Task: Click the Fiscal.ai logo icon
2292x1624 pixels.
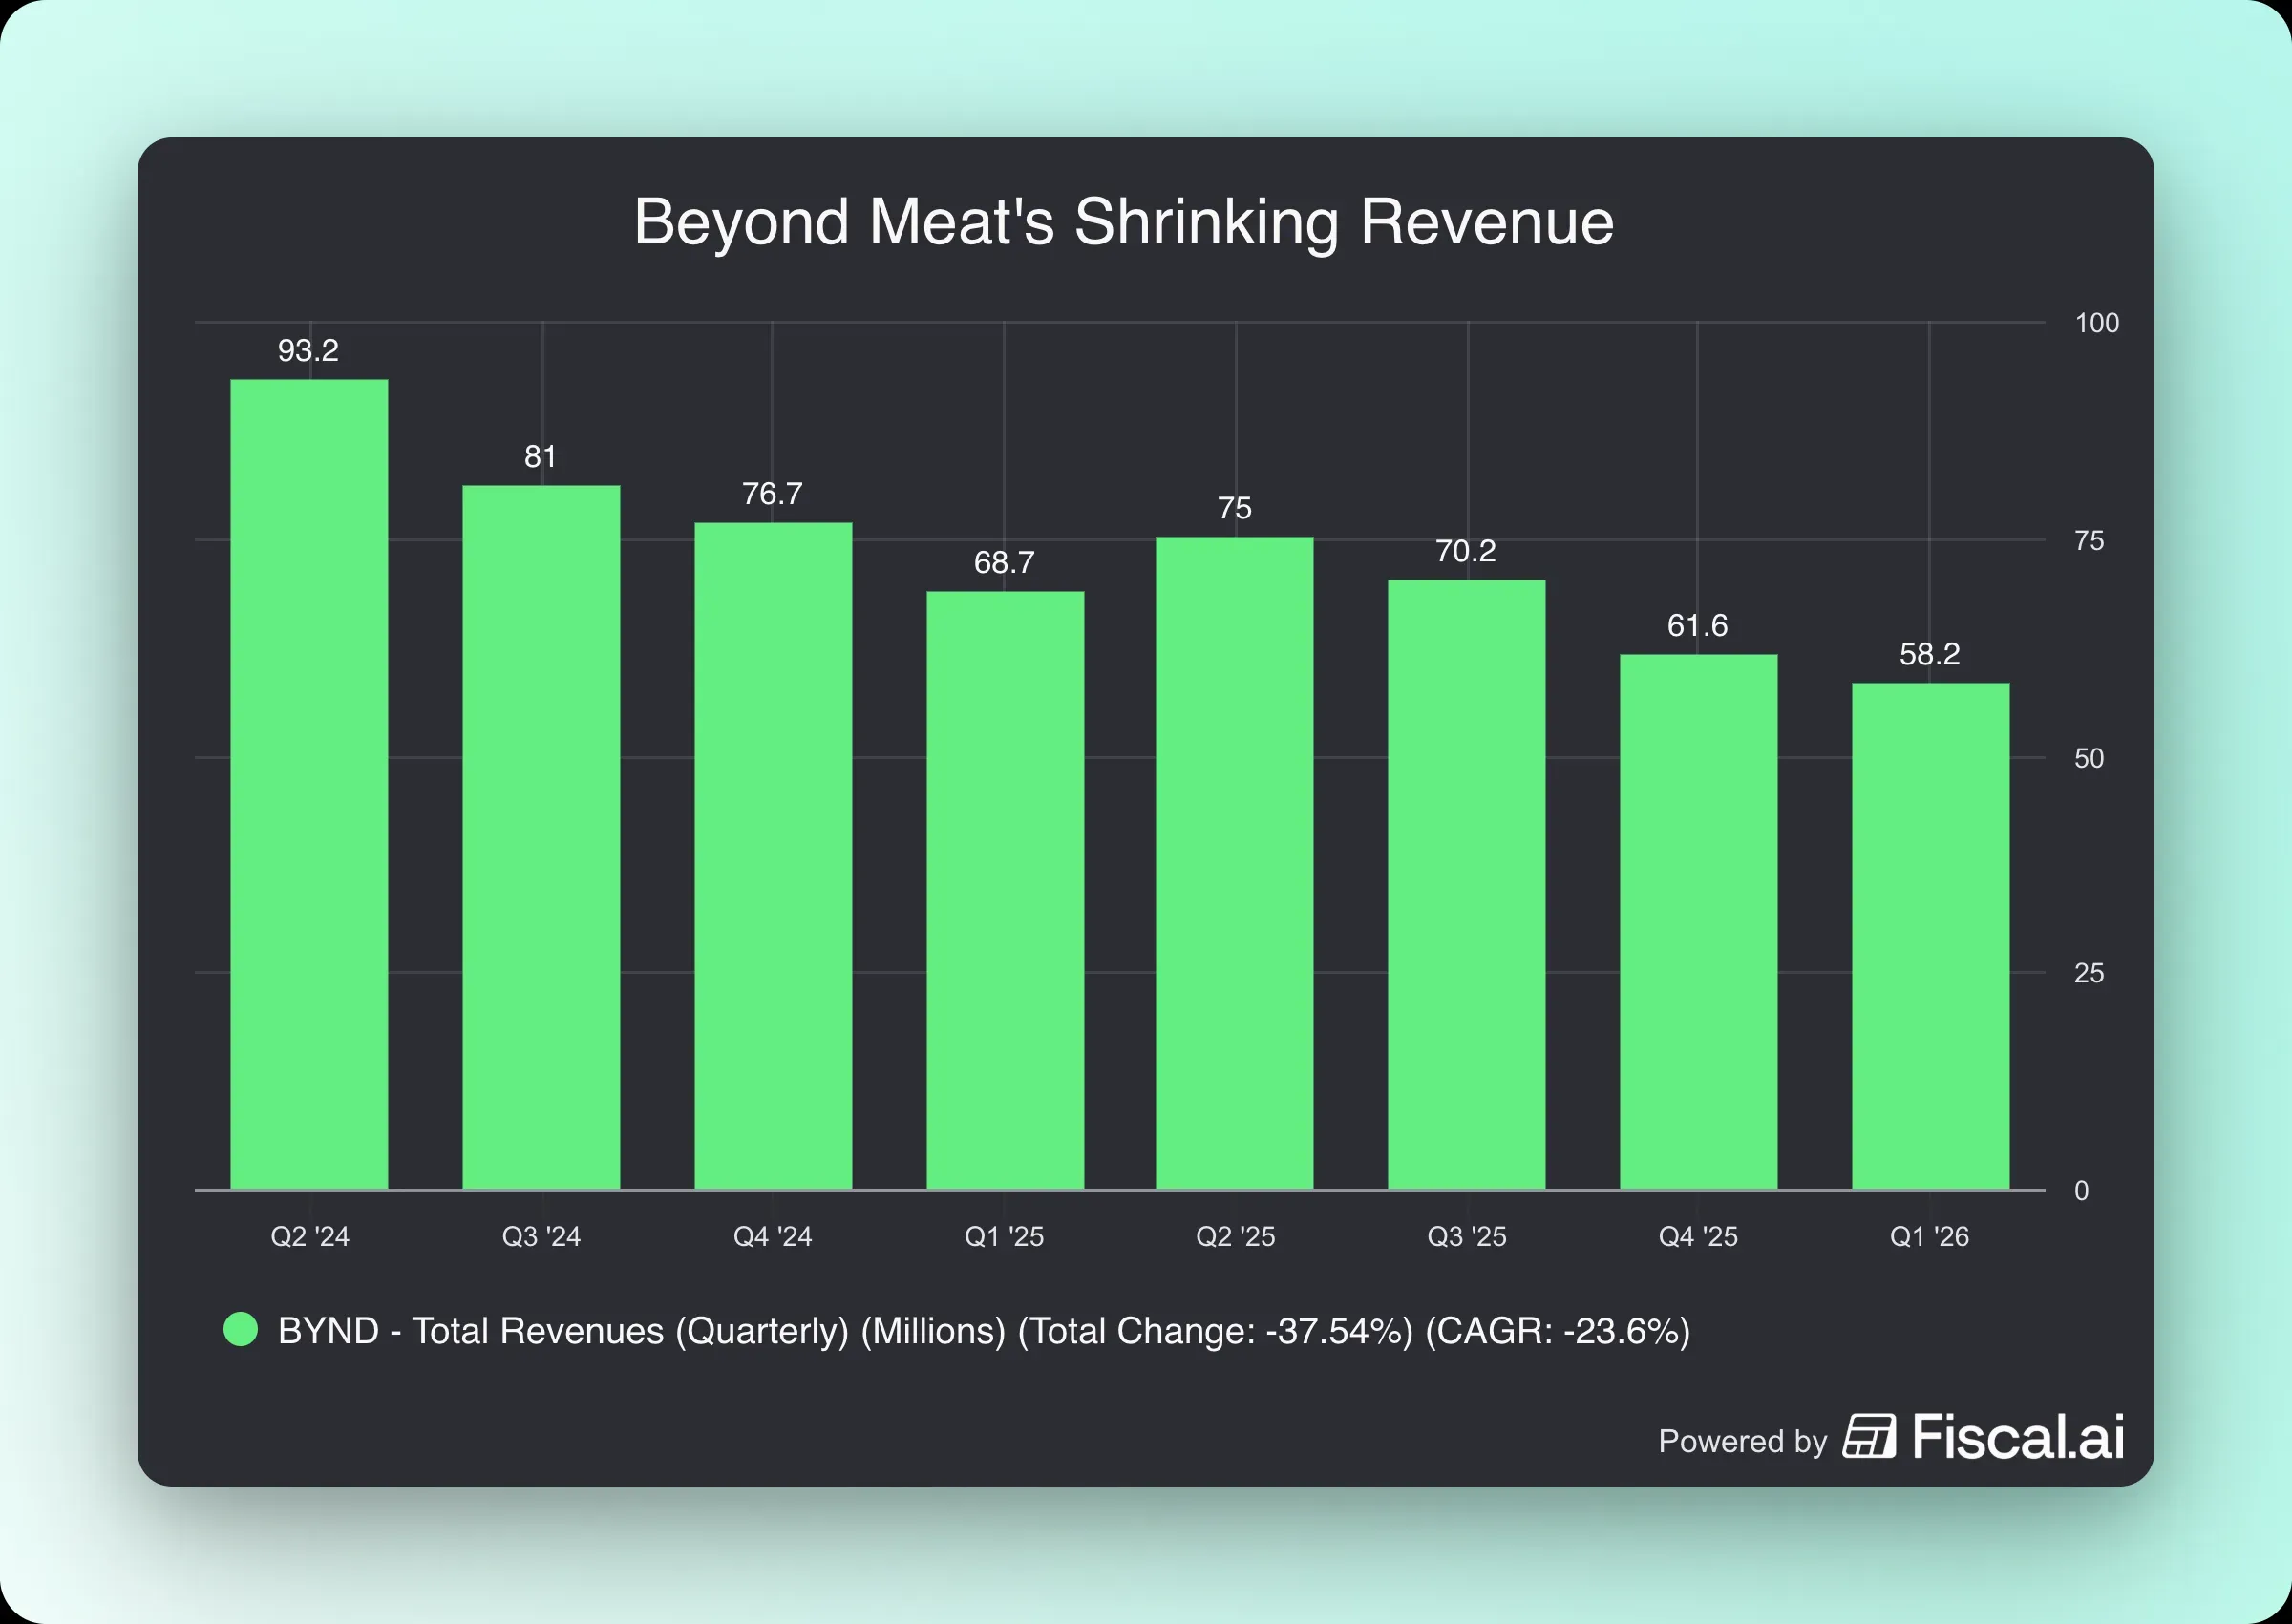Action: [1869, 1437]
